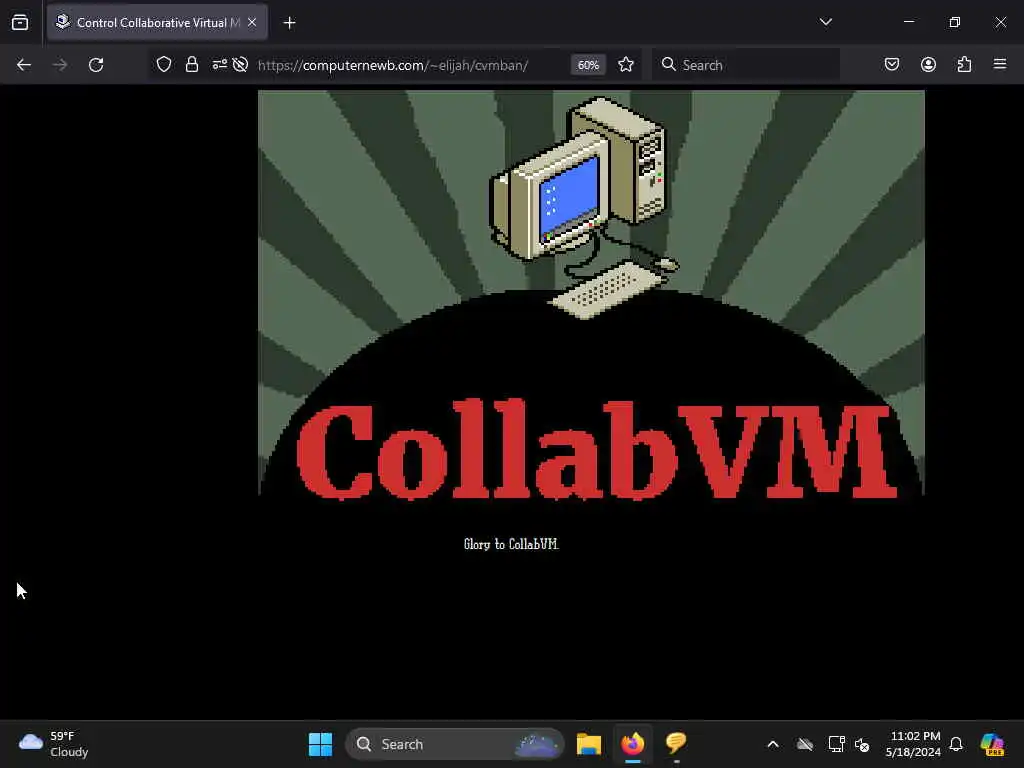The width and height of the screenshot is (1024, 768).
Task: Open Firefox account menu
Action: click(928, 65)
